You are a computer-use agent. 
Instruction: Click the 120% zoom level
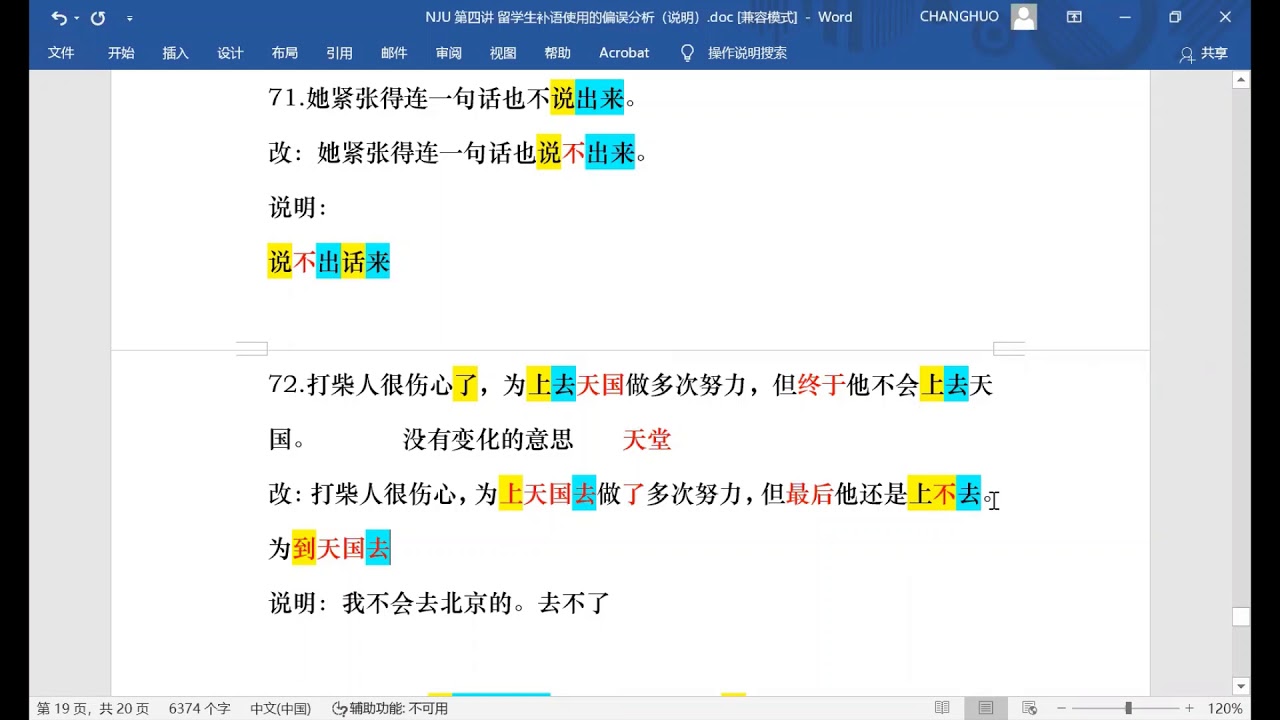coord(1225,708)
